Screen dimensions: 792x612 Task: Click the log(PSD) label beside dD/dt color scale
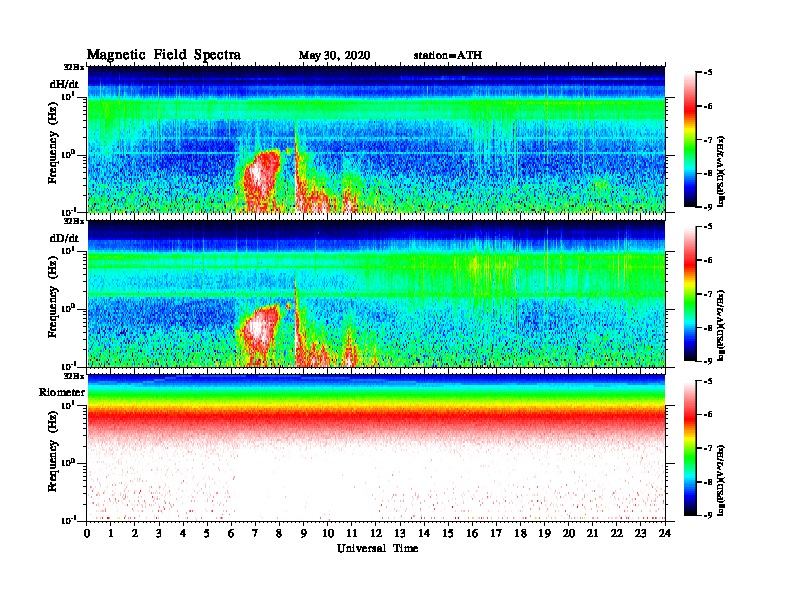[x=722, y=326]
